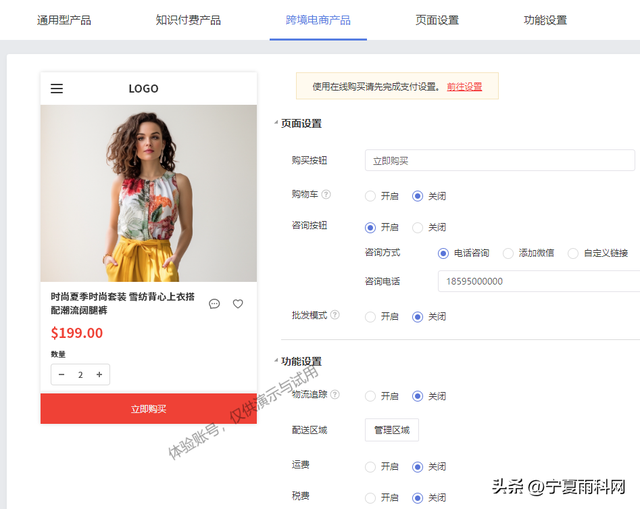Viewport: 640px width, 509px height.
Task: Select the 跨境电商产品 tab
Action: pyautogui.click(x=318, y=20)
